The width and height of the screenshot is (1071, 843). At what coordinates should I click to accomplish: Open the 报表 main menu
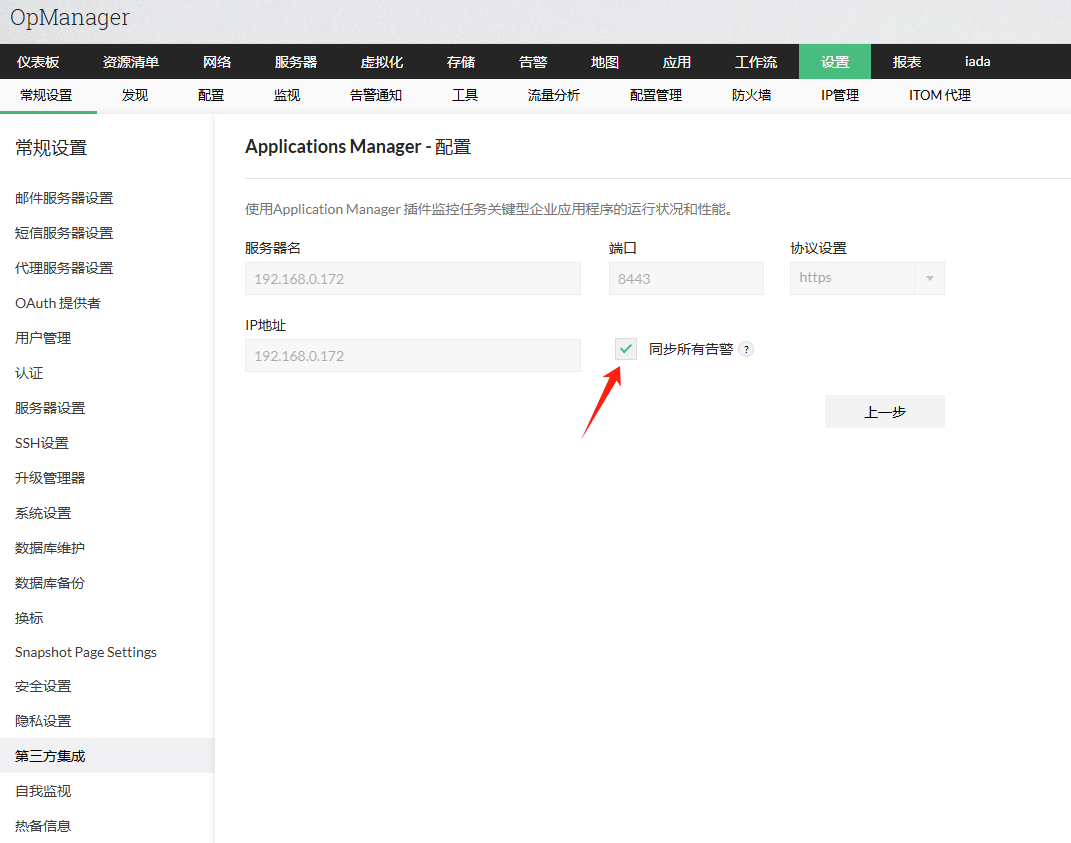coord(907,61)
